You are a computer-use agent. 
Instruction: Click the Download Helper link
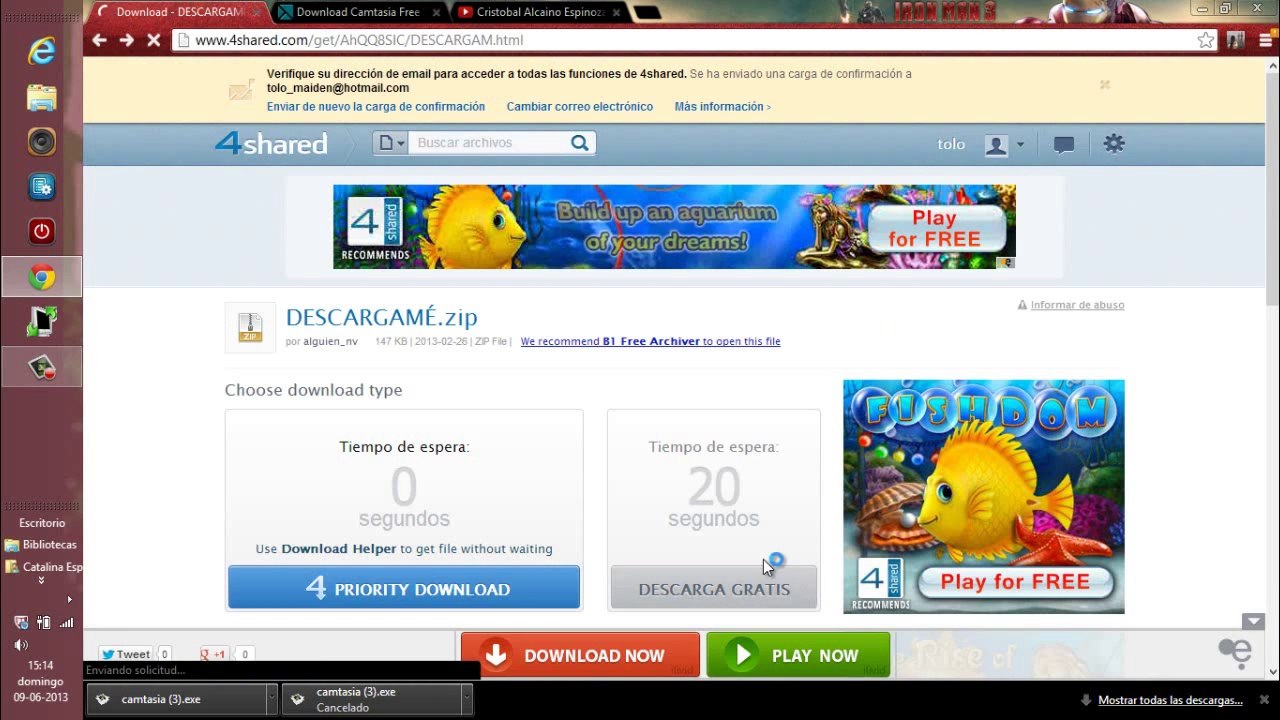tap(339, 549)
